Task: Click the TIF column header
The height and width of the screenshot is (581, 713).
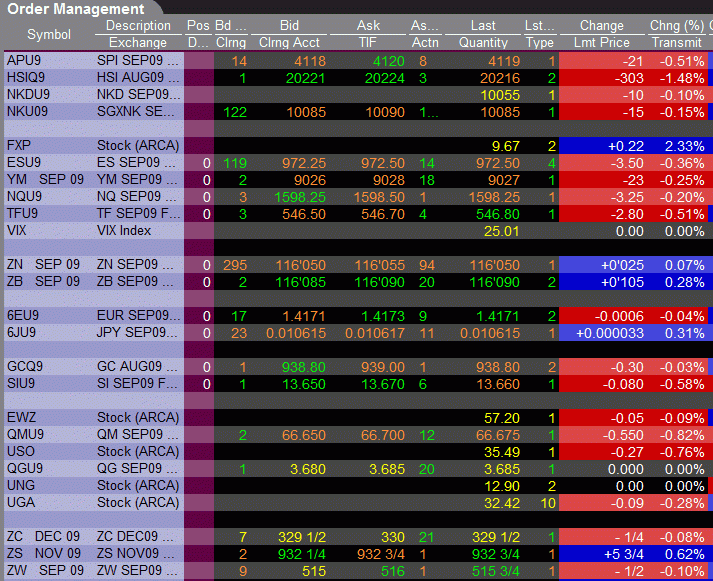Action: click(368, 42)
